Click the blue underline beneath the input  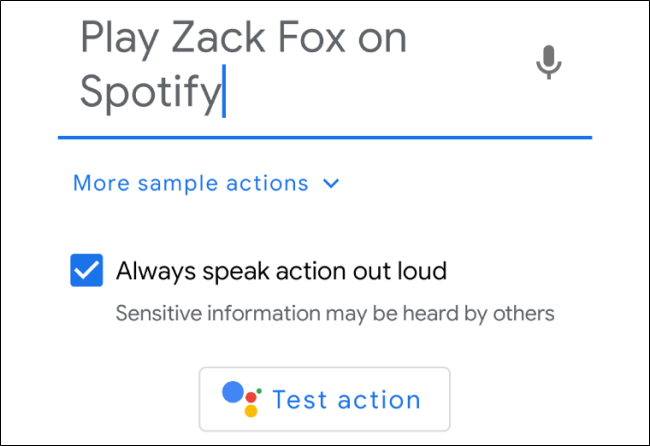point(325,136)
